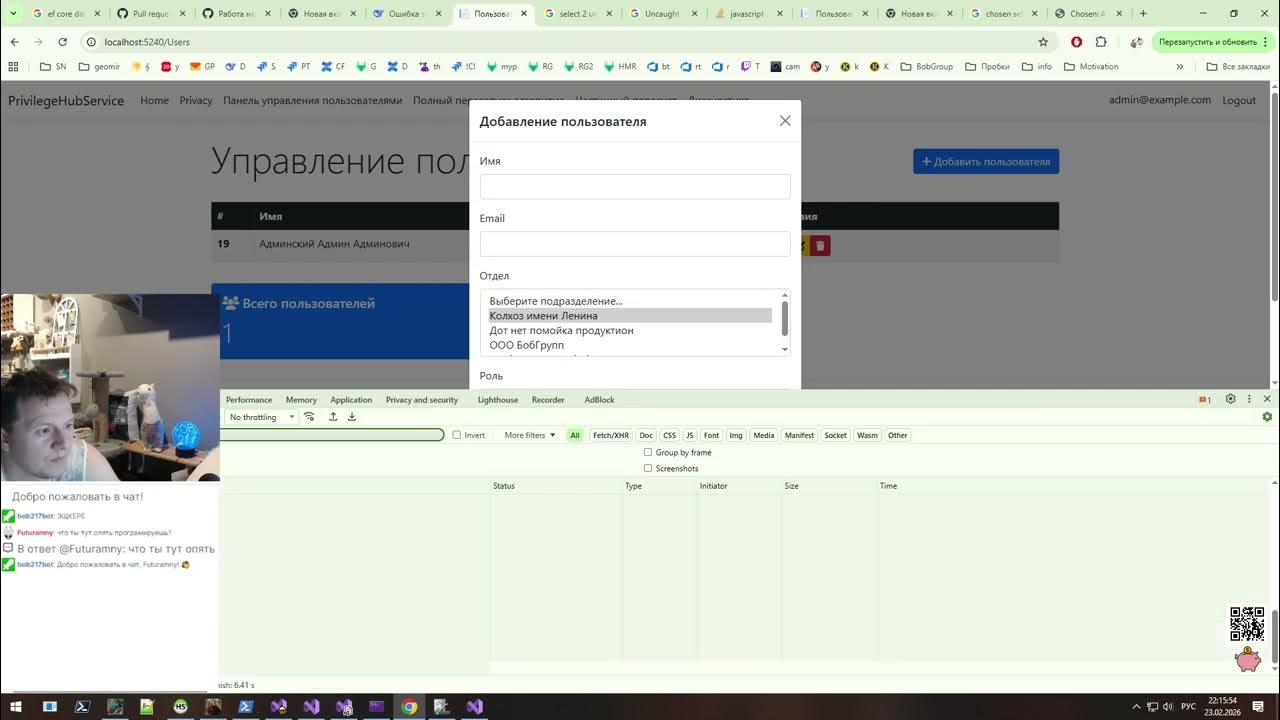Image resolution: width=1280 pixels, height=720 pixels.
Task: Open a new Chrome tab
Action: pyautogui.click(x=1143, y=14)
